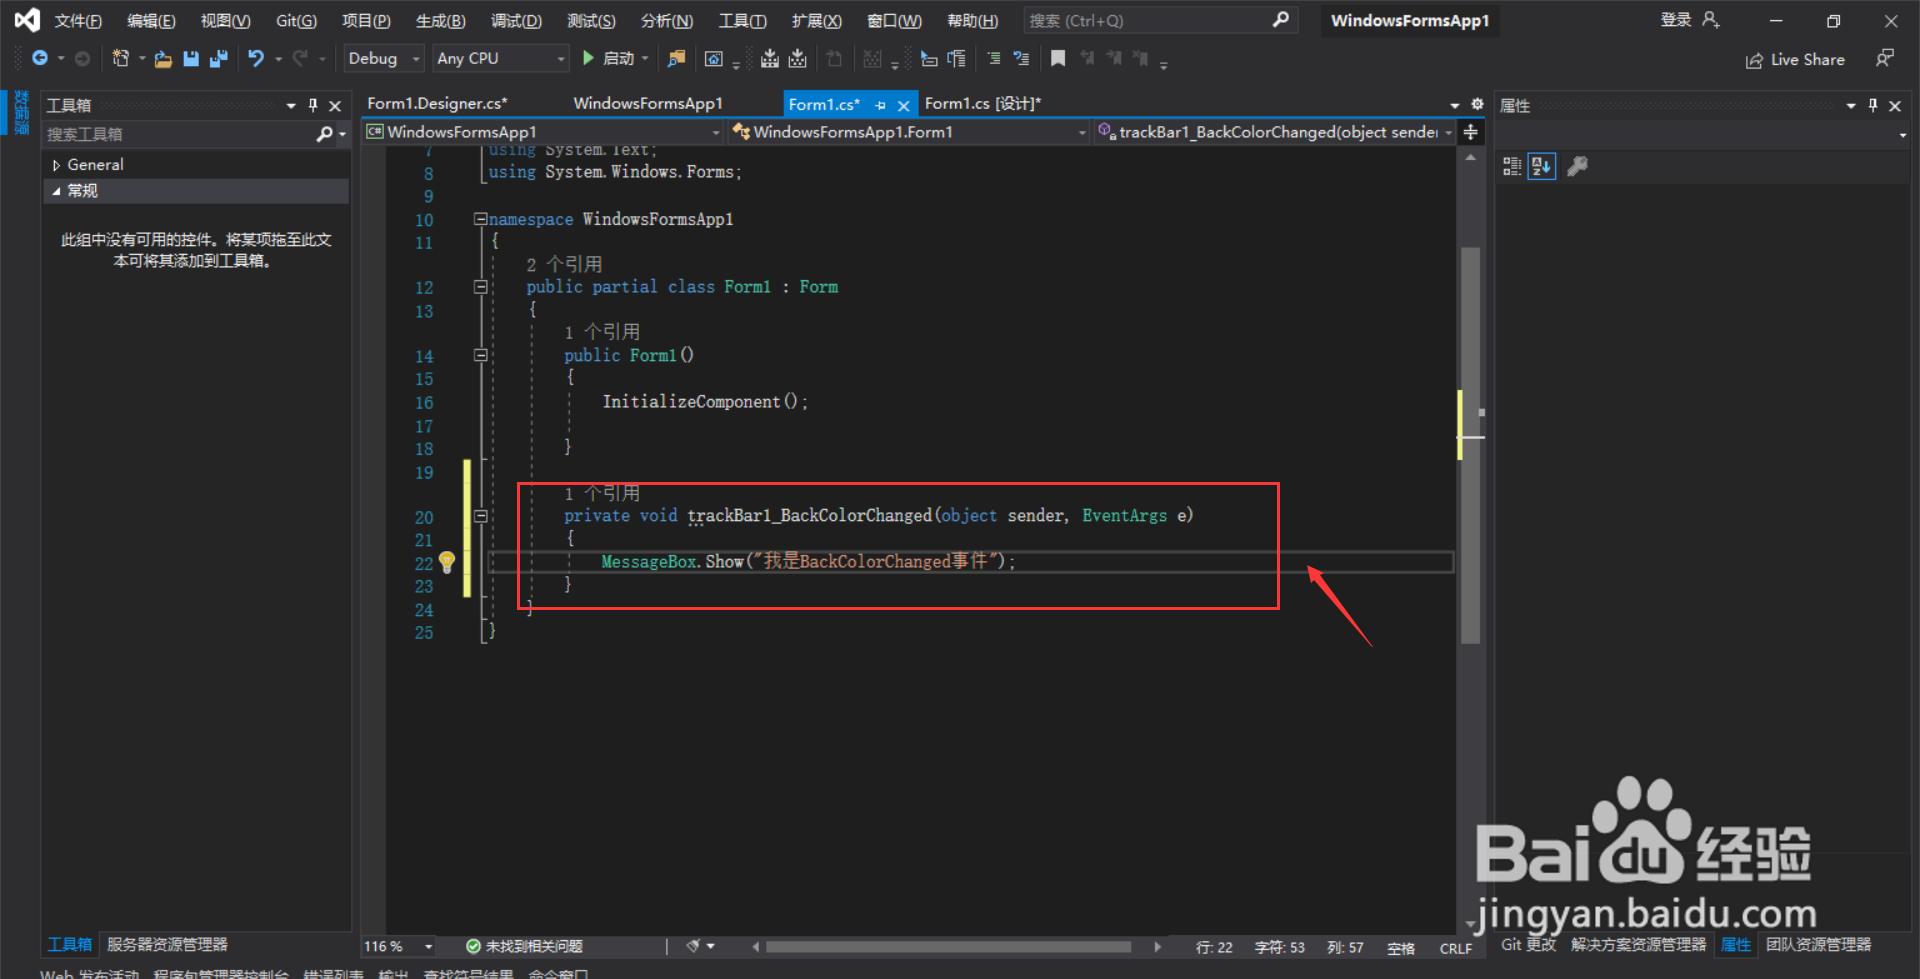Viewport: 1920px width, 979px height.
Task: Switch to the 服务器资源管理器 bottom tab
Action: pyautogui.click(x=167, y=945)
